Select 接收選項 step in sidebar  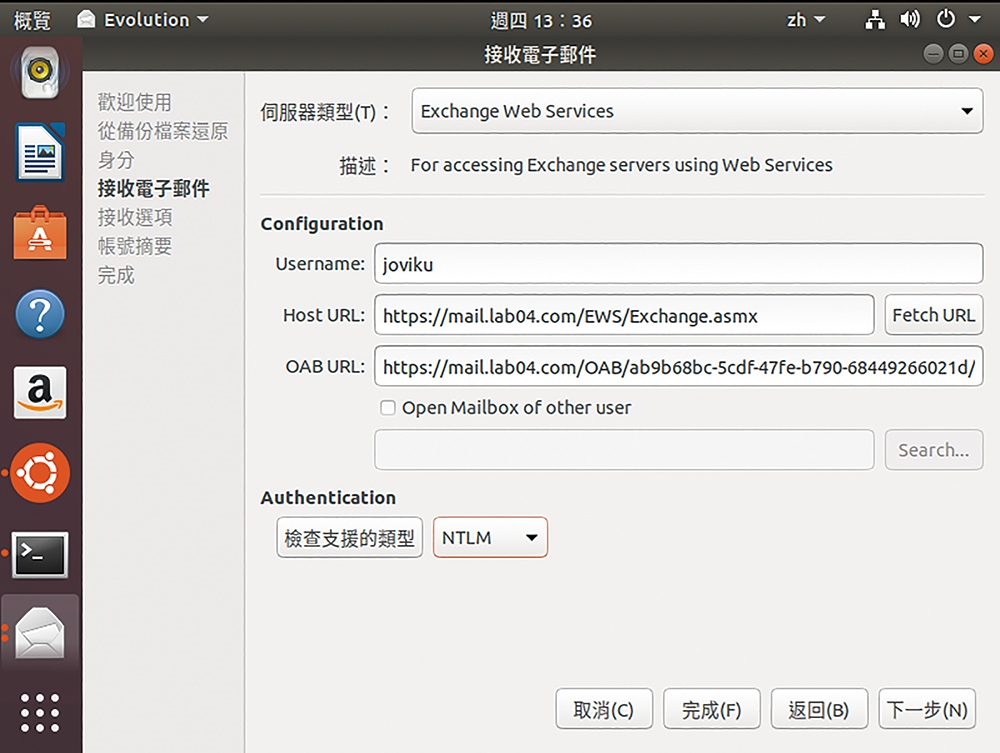pyautogui.click(x=135, y=217)
